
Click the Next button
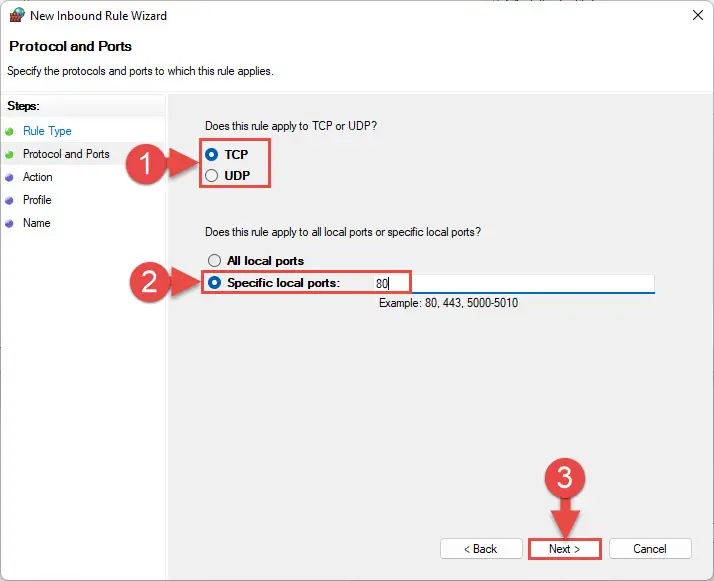coord(565,549)
